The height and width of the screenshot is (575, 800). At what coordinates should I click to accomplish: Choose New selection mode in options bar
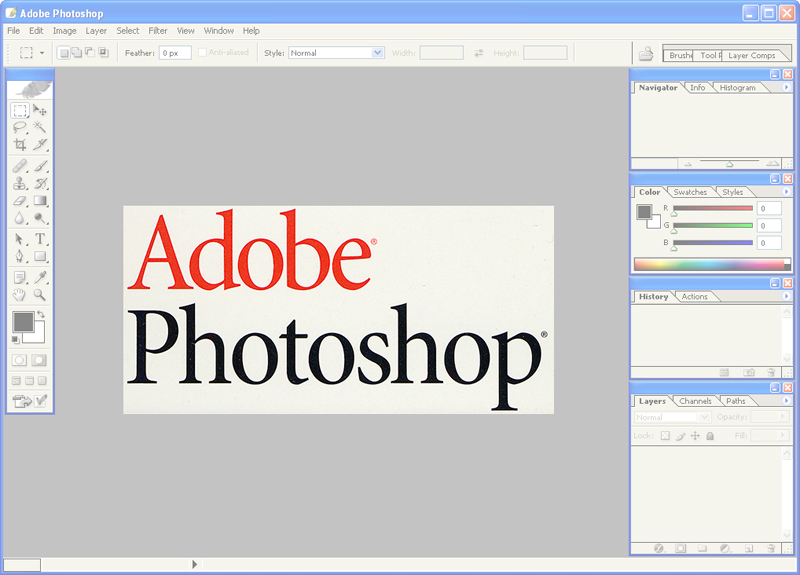[64, 53]
